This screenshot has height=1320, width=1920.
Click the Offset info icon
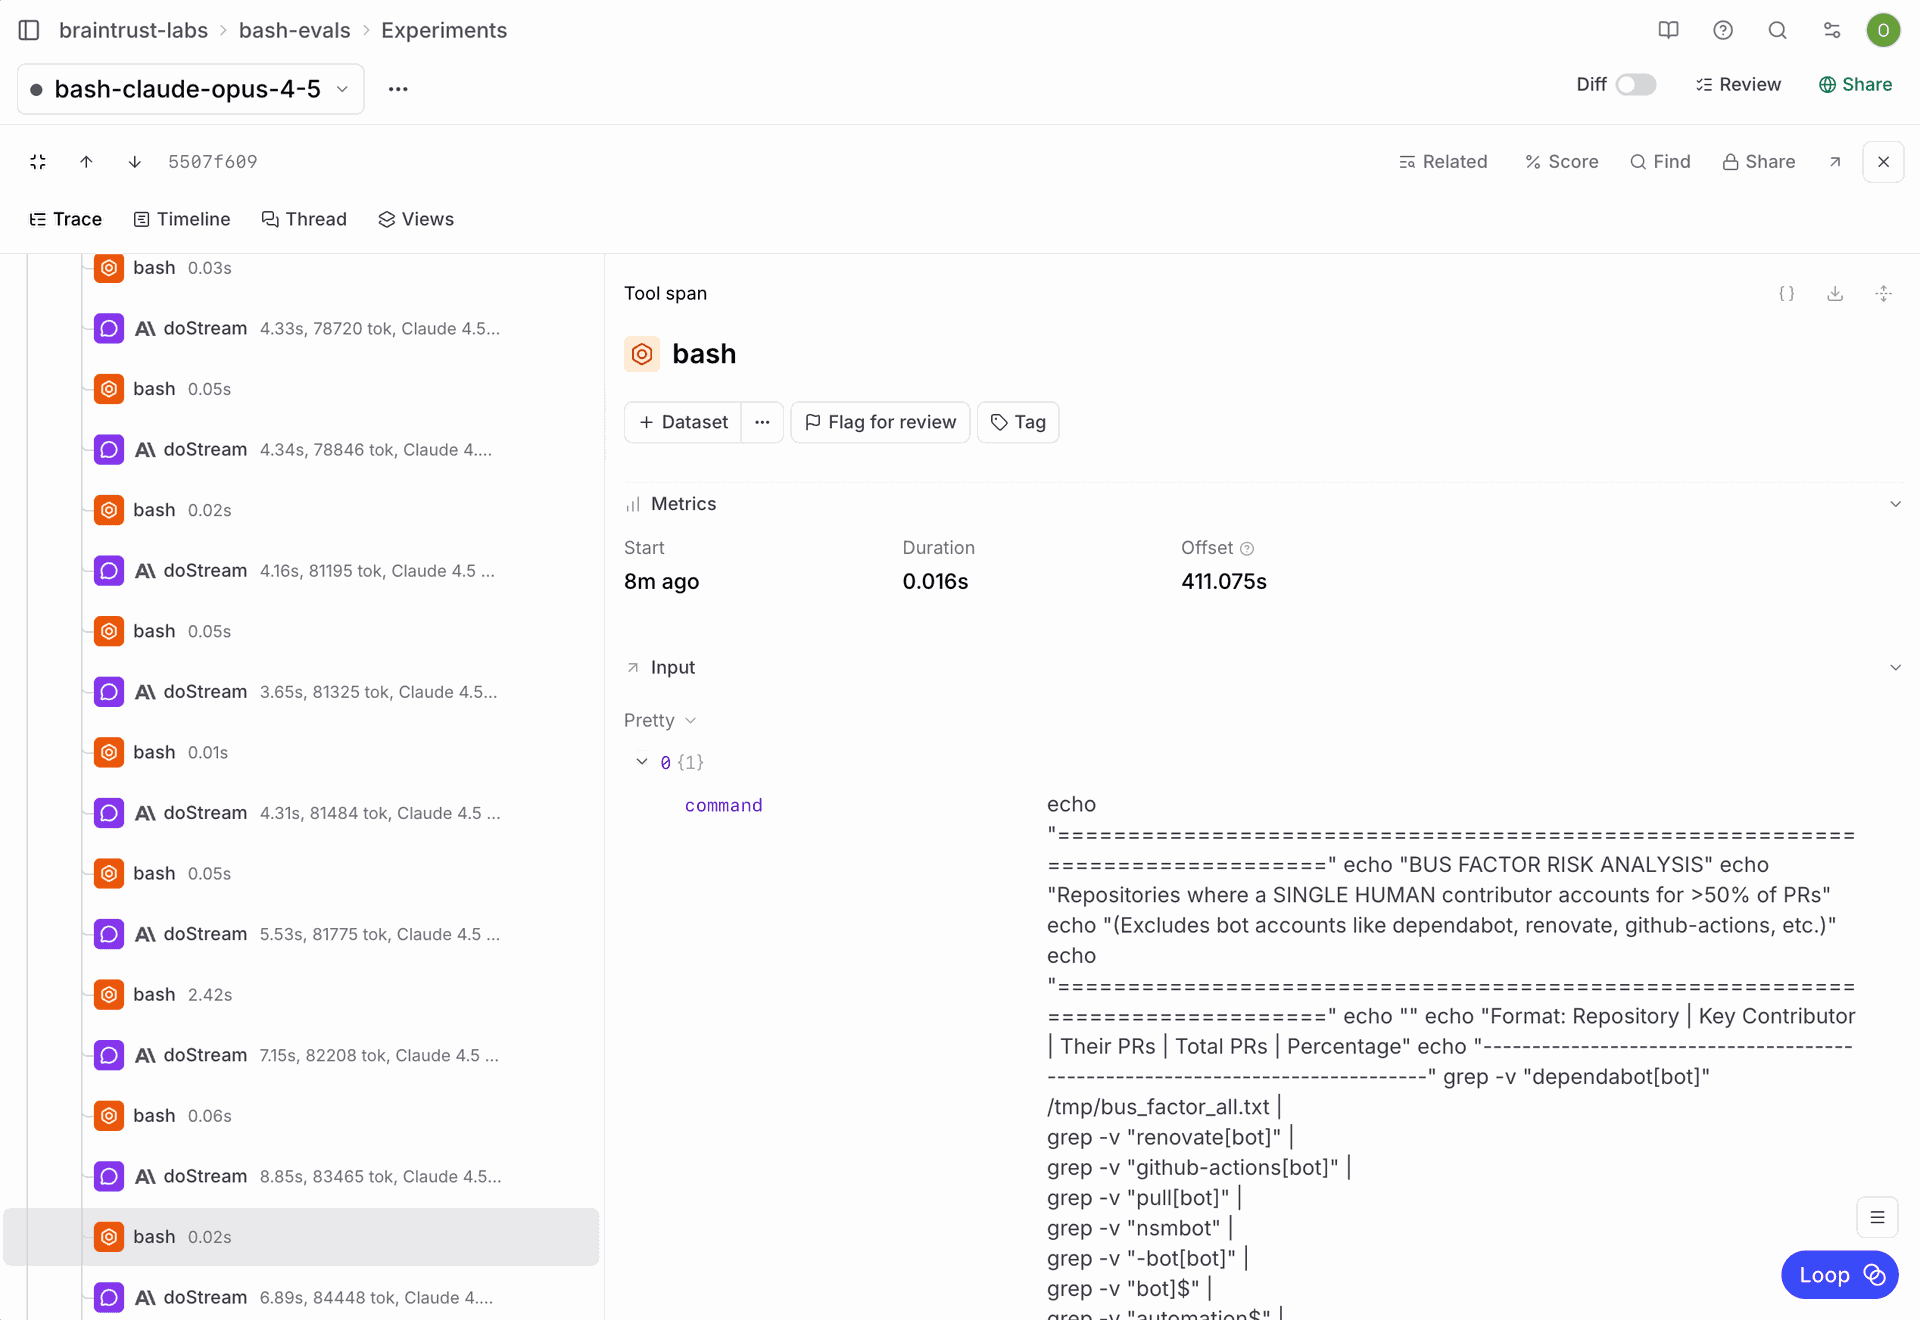[x=1247, y=549]
